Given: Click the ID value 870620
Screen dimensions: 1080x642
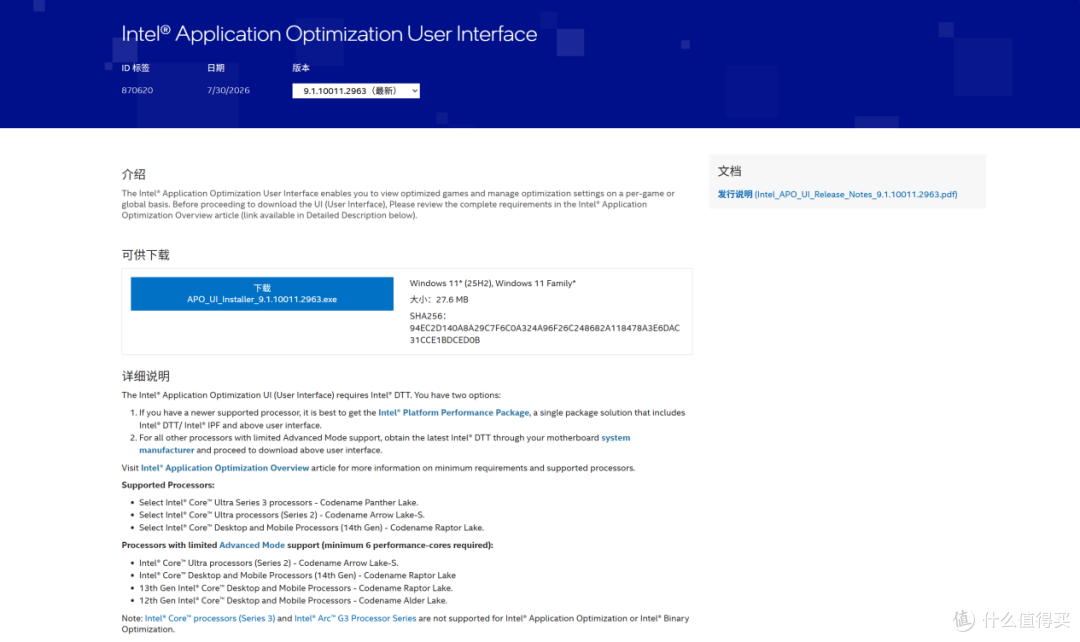Looking at the screenshot, I should coord(137,90).
